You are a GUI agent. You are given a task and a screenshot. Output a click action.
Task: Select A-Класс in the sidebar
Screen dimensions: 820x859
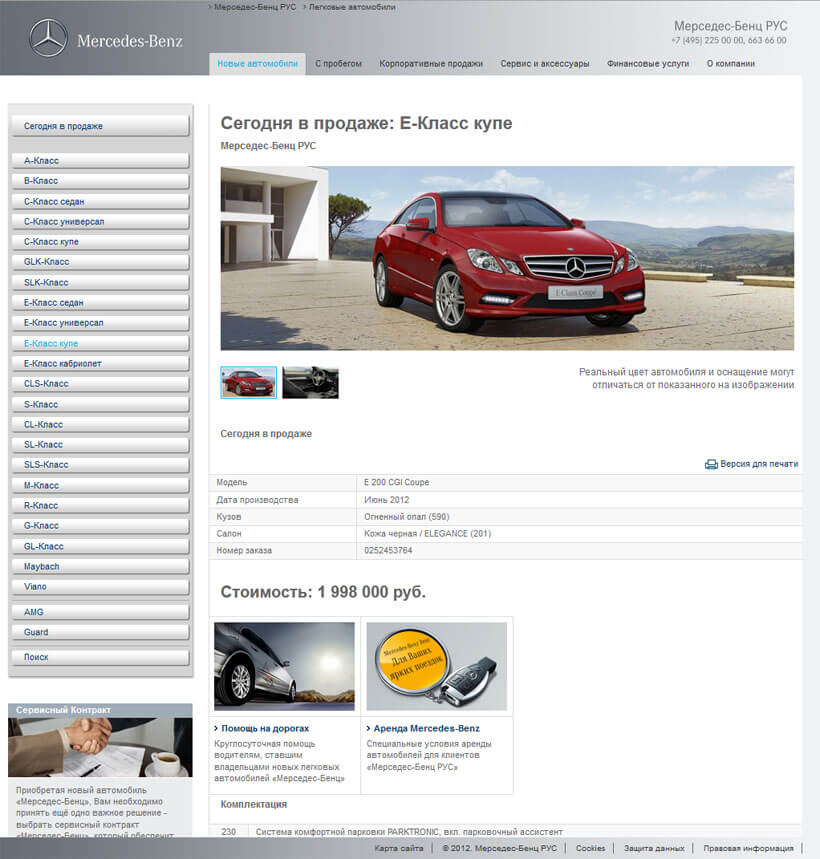click(100, 161)
